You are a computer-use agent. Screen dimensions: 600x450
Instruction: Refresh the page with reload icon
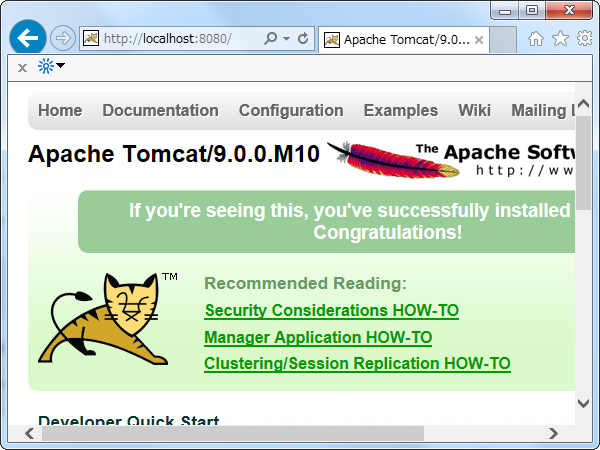tap(303, 38)
